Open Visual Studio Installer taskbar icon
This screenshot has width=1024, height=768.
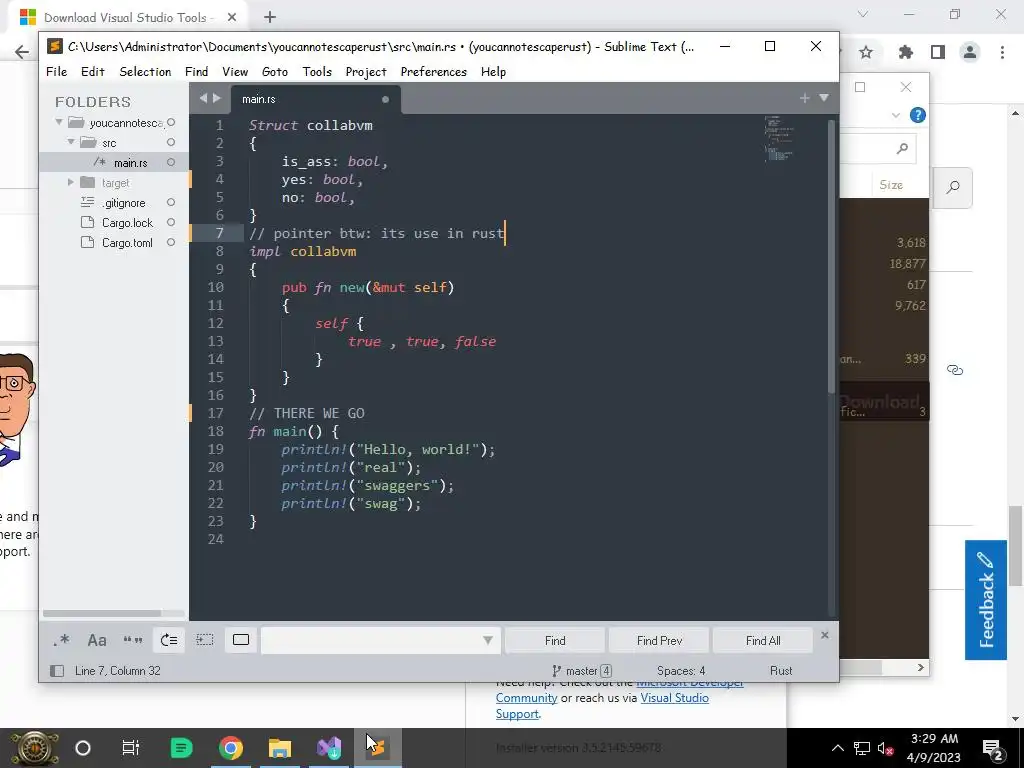click(x=329, y=748)
